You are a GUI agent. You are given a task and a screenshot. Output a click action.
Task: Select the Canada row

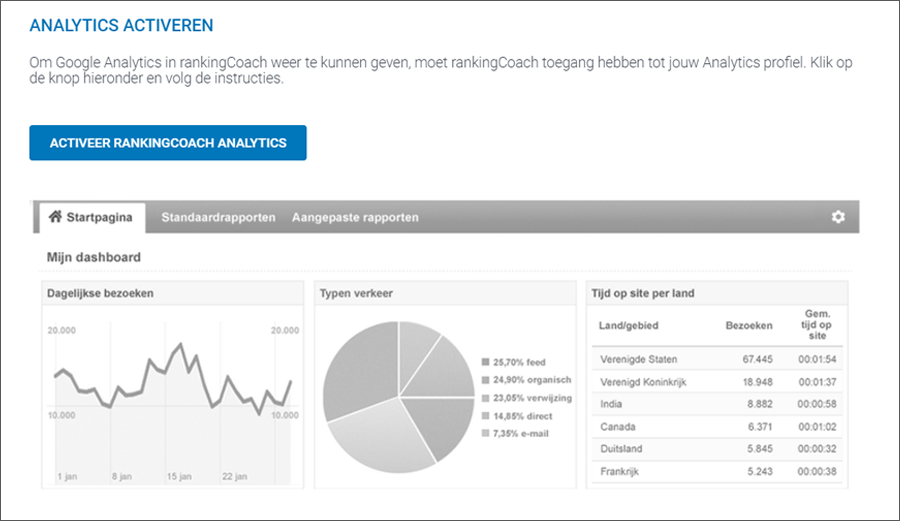click(717, 426)
